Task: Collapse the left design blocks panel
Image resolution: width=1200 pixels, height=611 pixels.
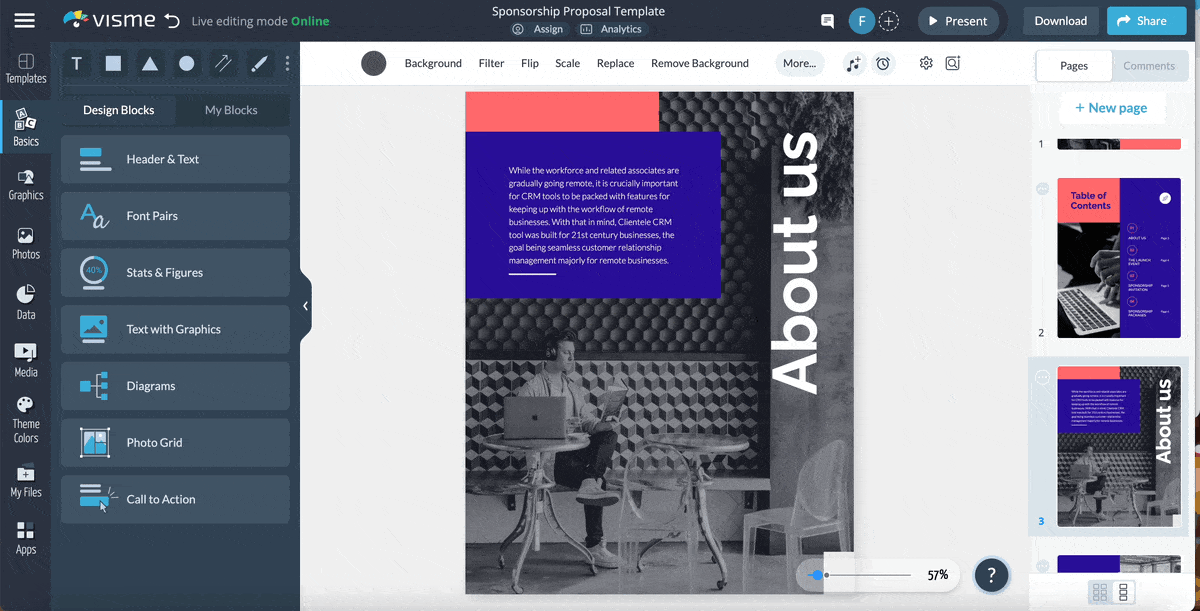Action: [306, 306]
